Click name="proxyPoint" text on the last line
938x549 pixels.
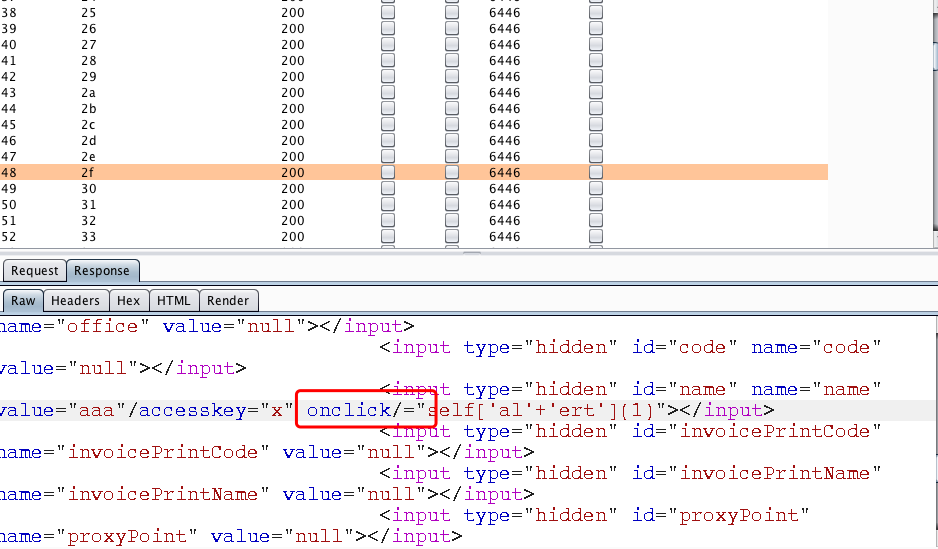98,536
